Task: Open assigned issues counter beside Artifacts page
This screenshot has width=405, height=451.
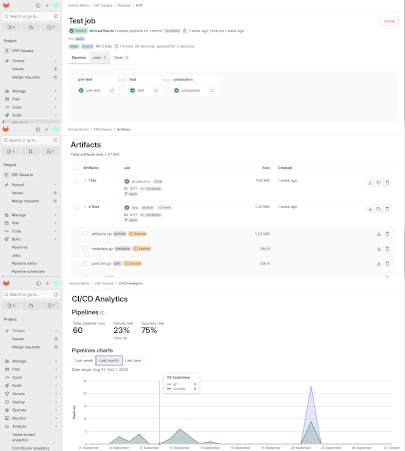Action: pyautogui.click(x=11, y=151)
